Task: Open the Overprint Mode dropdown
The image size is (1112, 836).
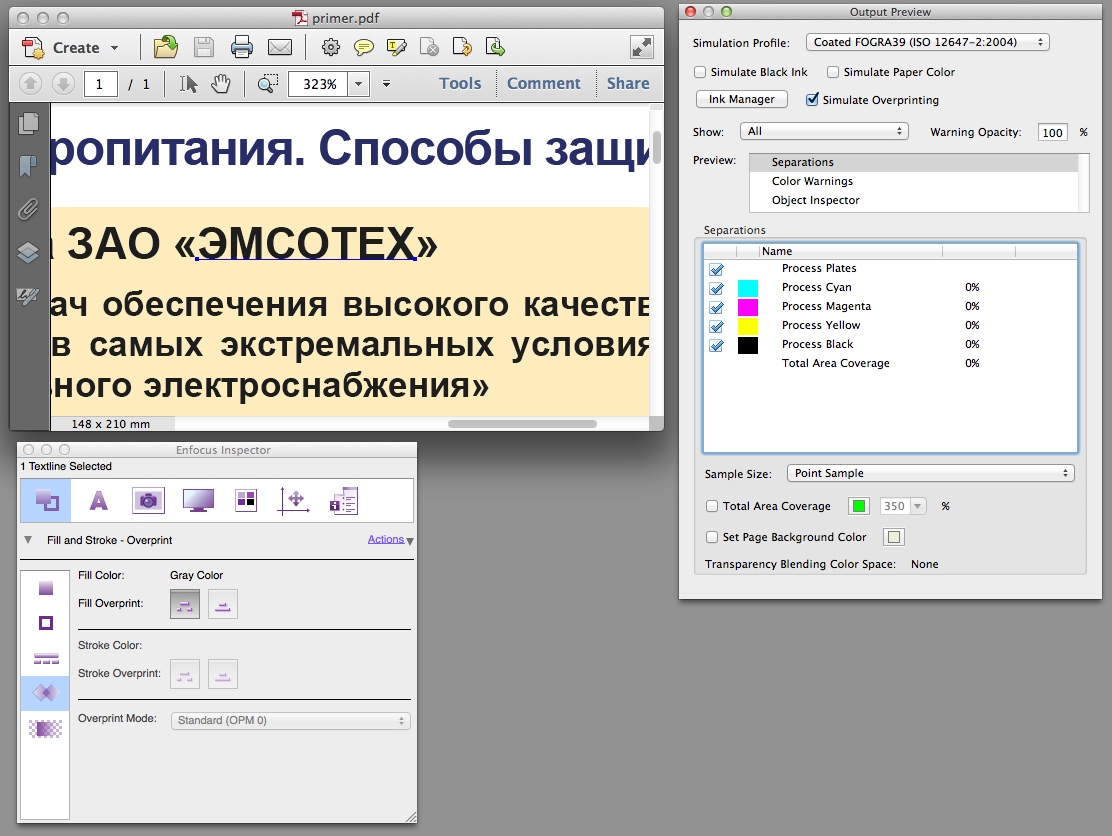Action: [x=291, y=720]
